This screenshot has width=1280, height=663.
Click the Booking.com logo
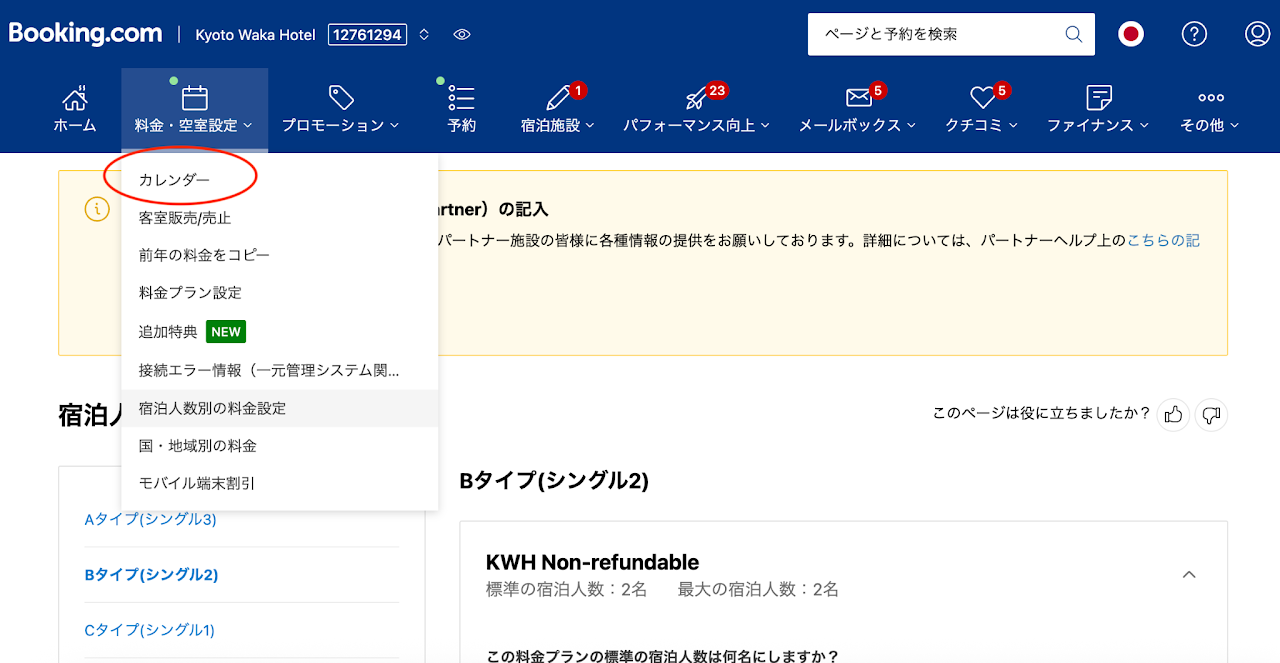[x=85, y=34]
